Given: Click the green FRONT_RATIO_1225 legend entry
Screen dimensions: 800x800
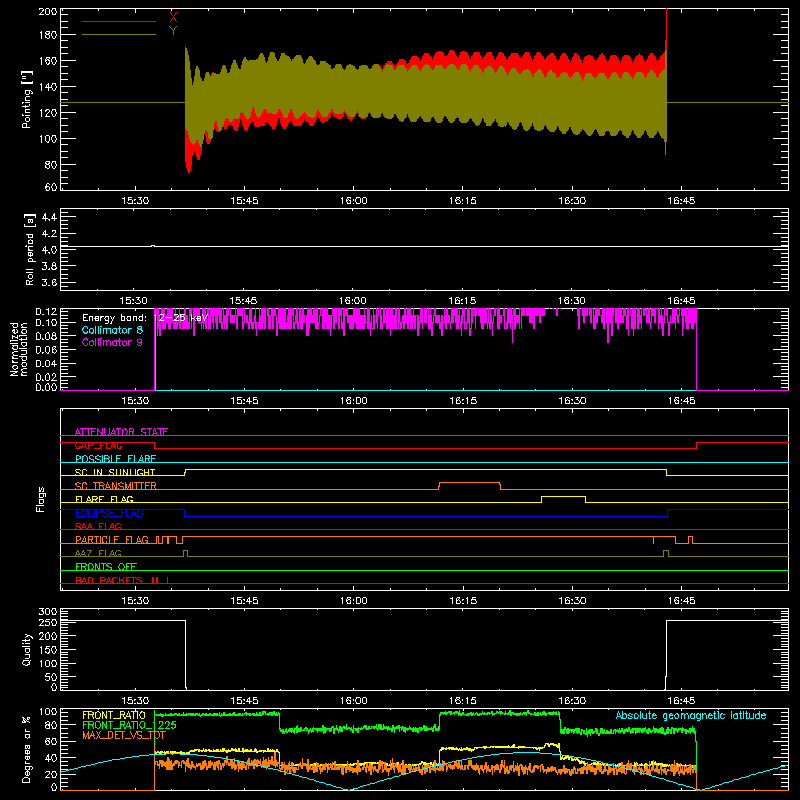Looking at the screenshot, I should pyautogui.click(x=129, y=725).
